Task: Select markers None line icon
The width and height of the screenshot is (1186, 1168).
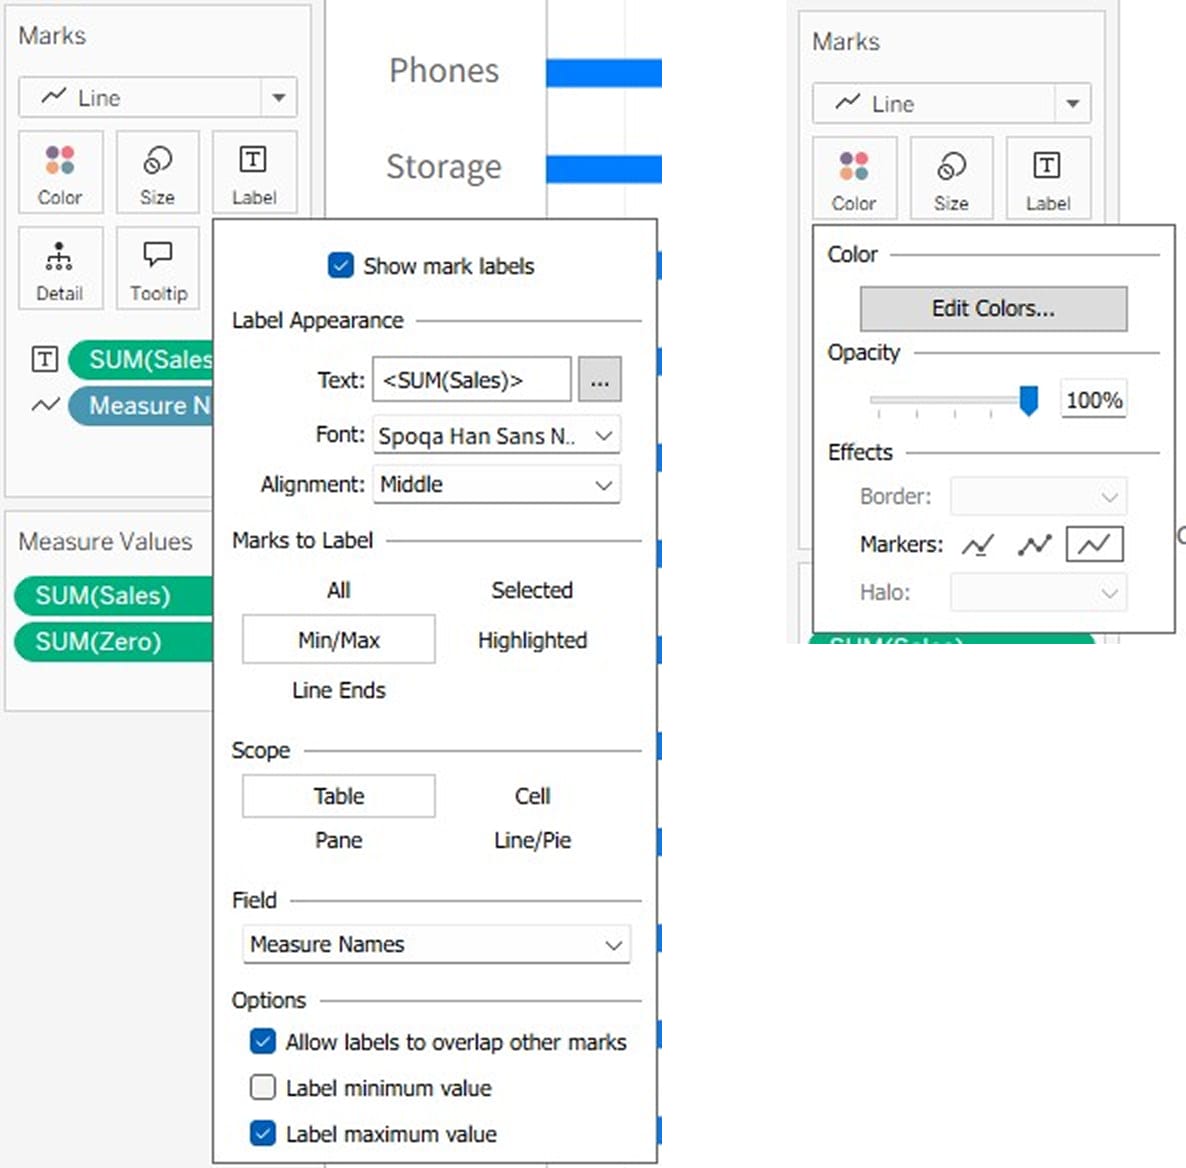Action: coord(1094,545)
